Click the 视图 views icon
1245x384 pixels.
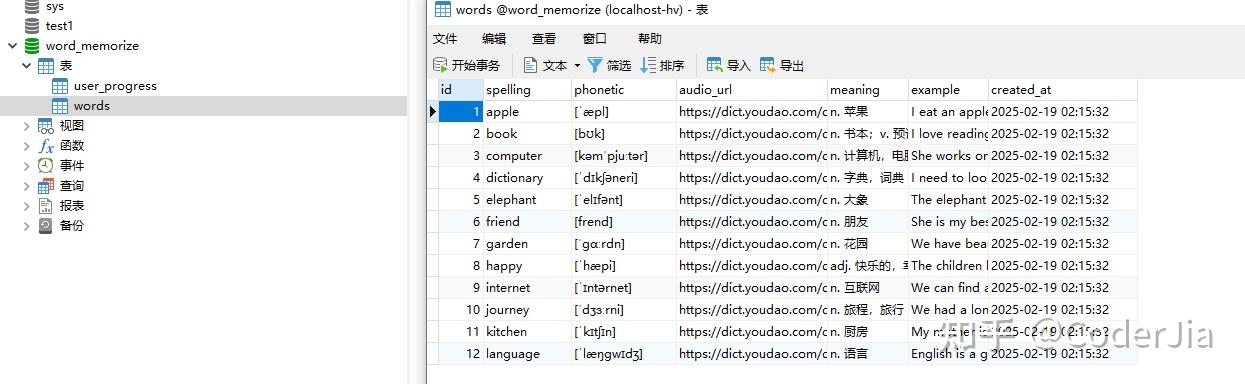(46, 126)
